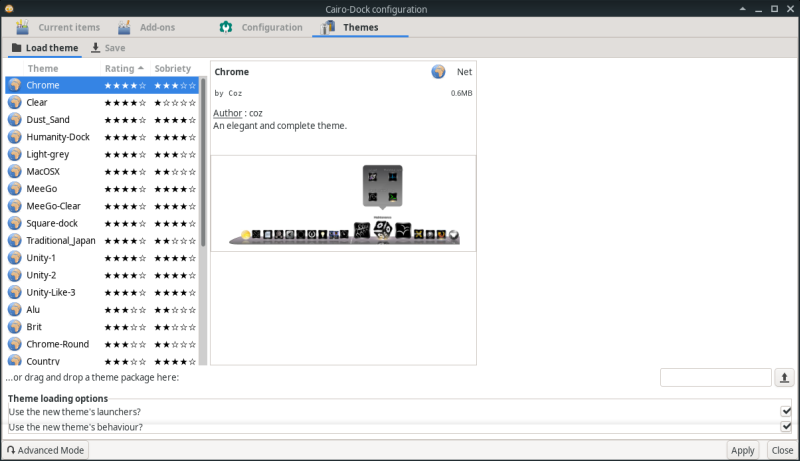Click the globe icon next to the Brit theme

15,326
